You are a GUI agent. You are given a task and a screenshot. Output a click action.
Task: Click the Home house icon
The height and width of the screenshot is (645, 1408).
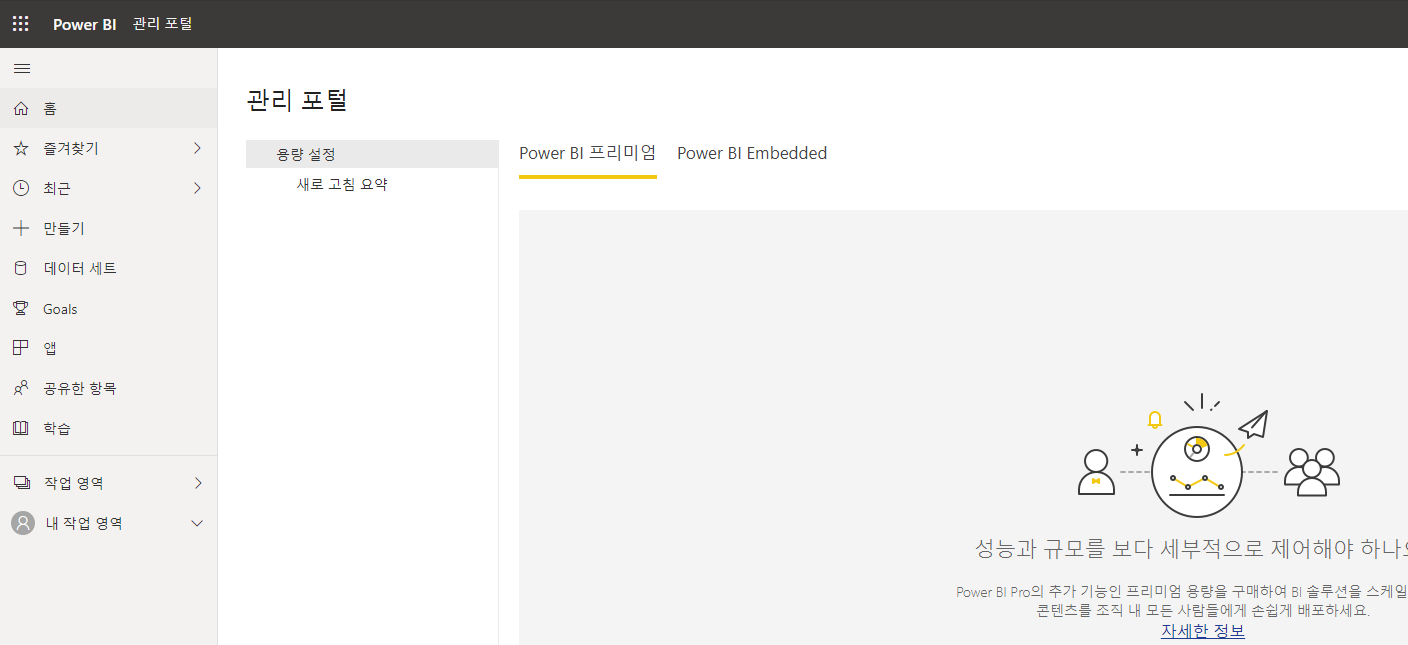21,108
